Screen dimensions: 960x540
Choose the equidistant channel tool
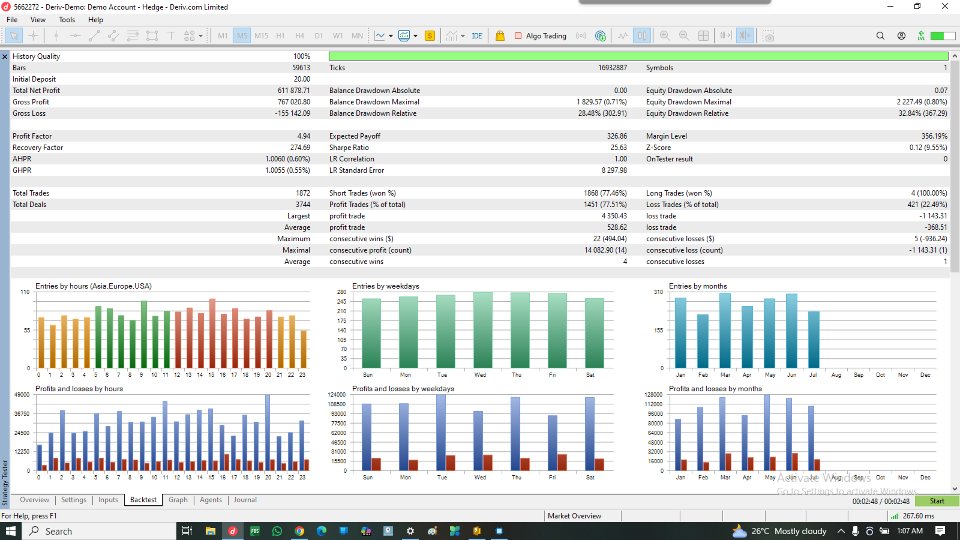113,36
